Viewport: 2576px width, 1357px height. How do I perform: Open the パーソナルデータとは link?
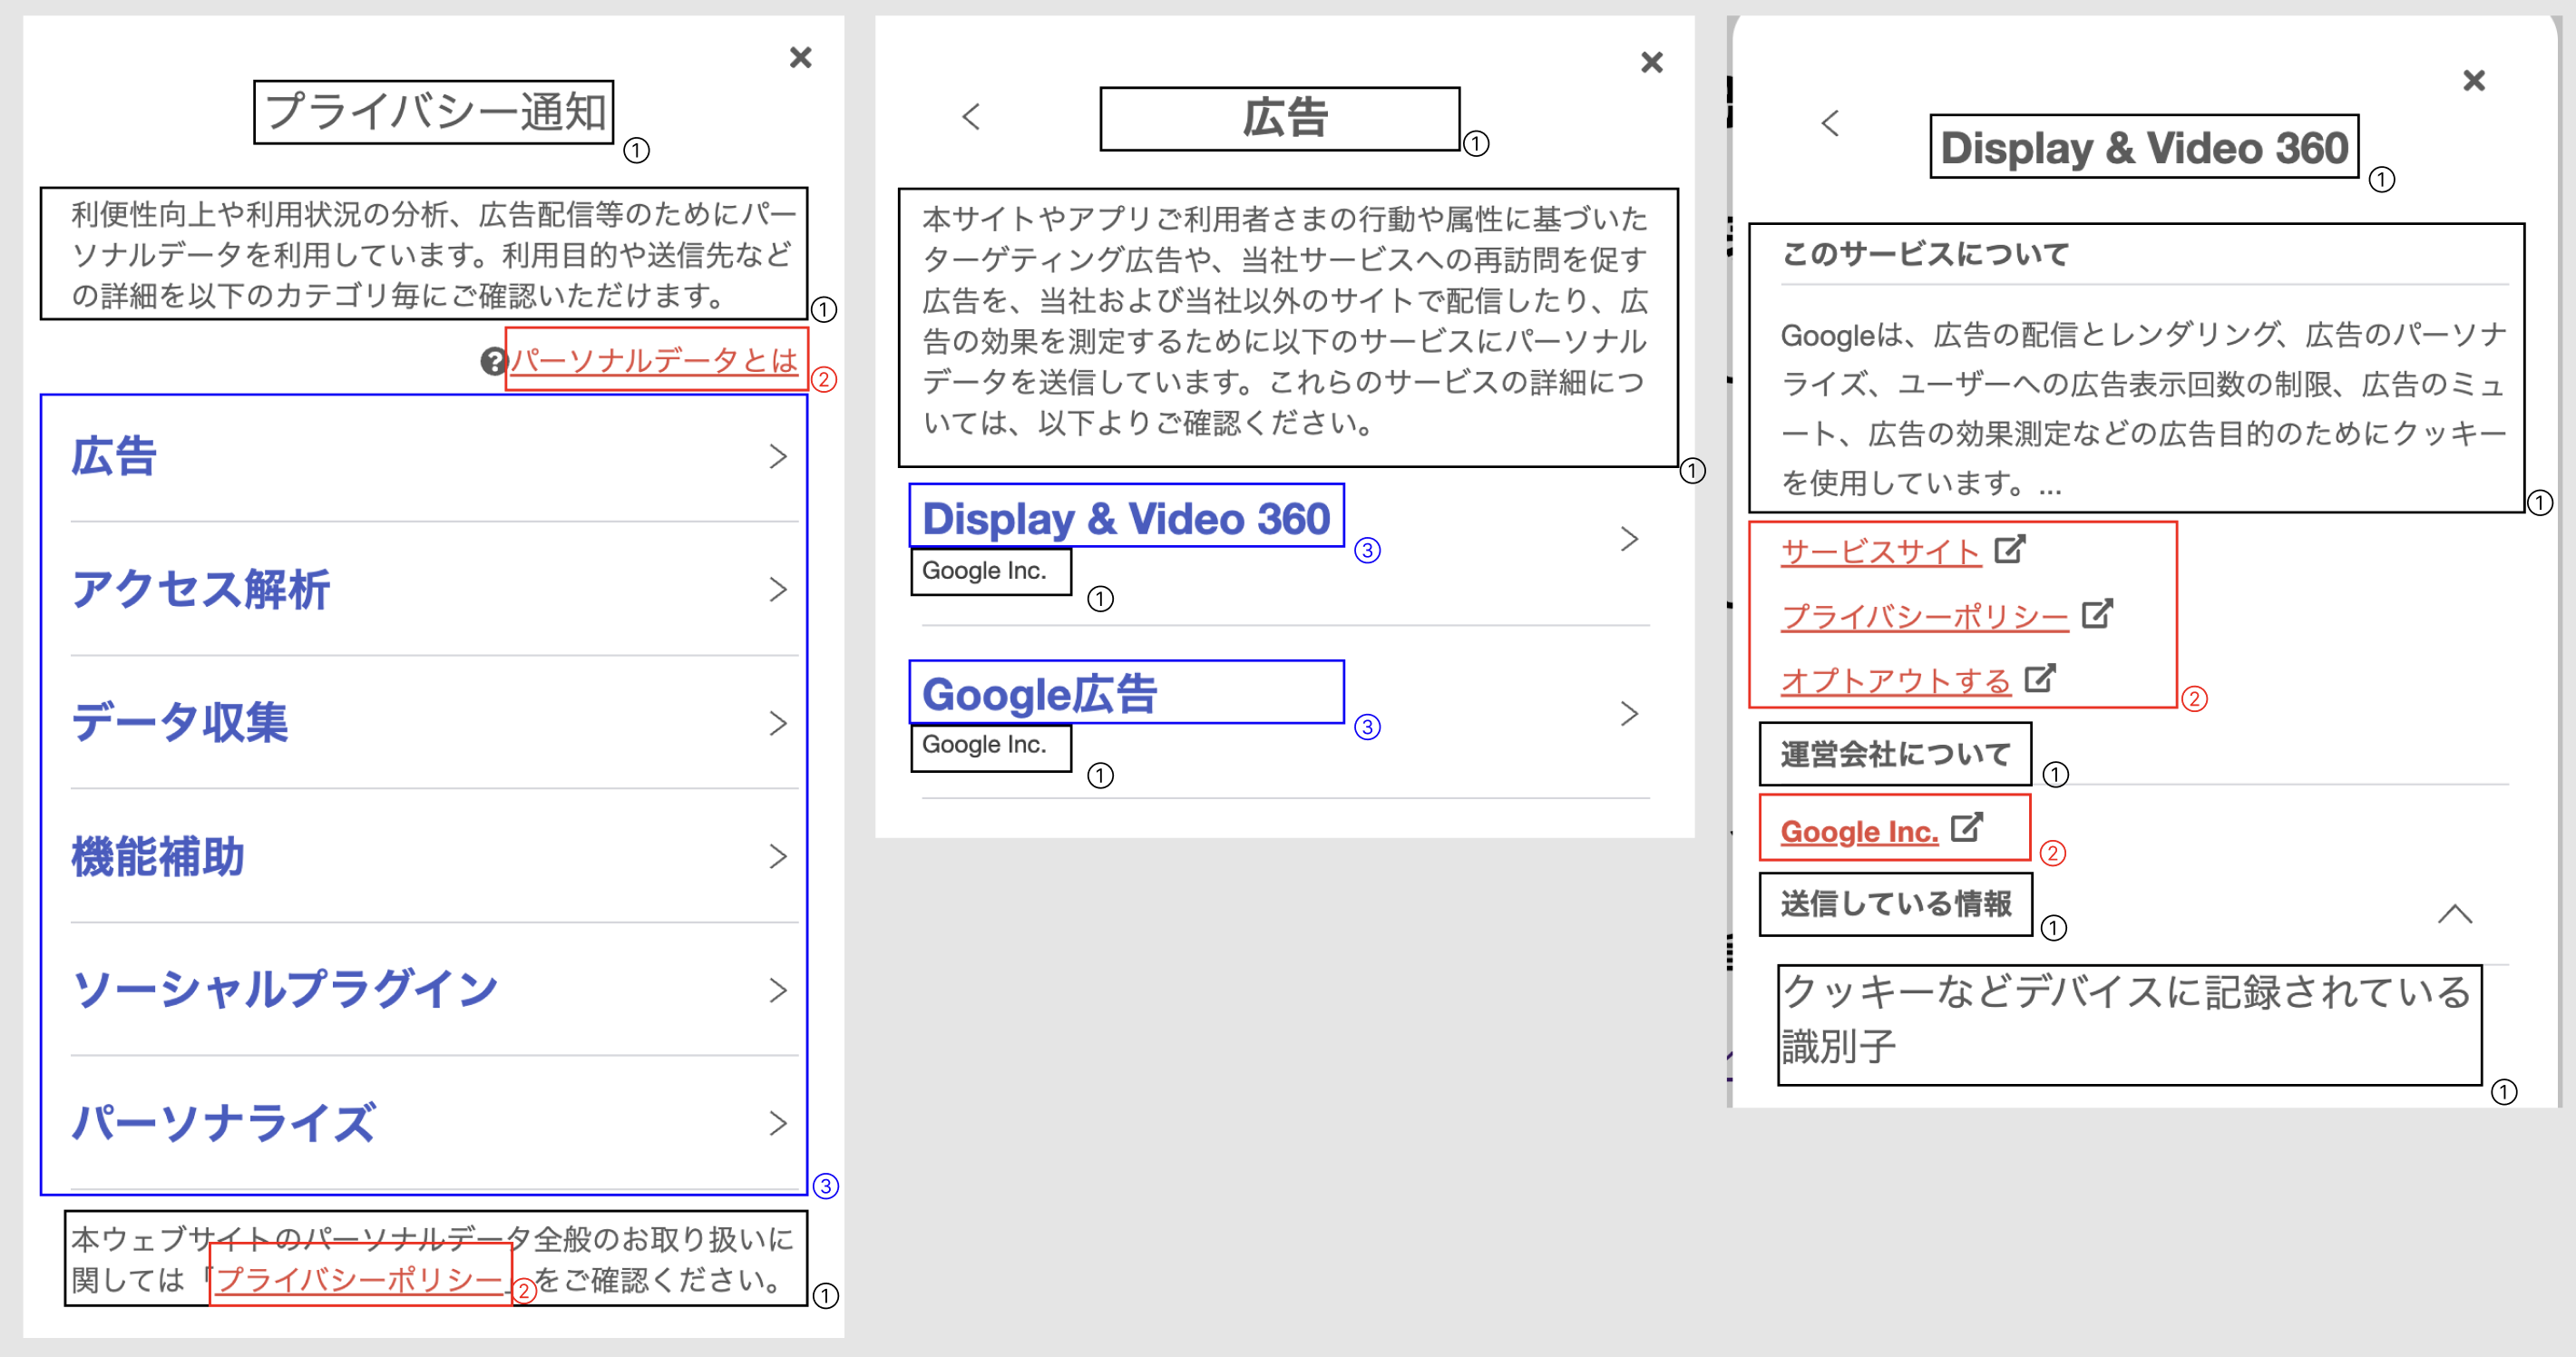click(x=655, y=362)
